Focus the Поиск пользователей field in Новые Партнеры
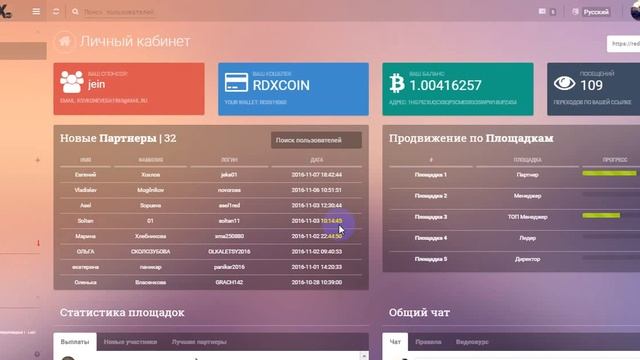 (x=316, y=140)
